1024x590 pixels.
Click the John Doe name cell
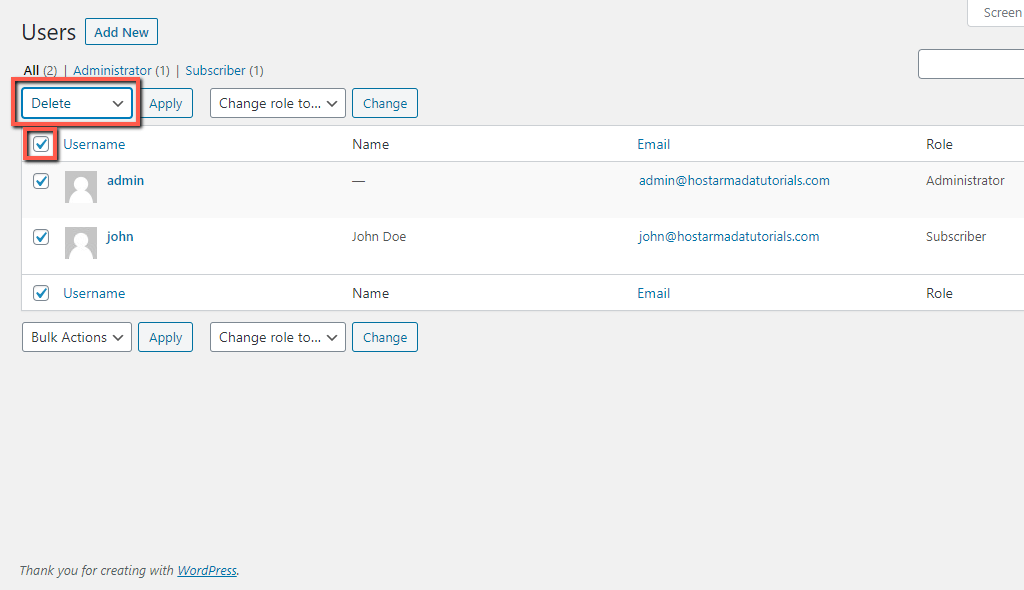[379, 237]
